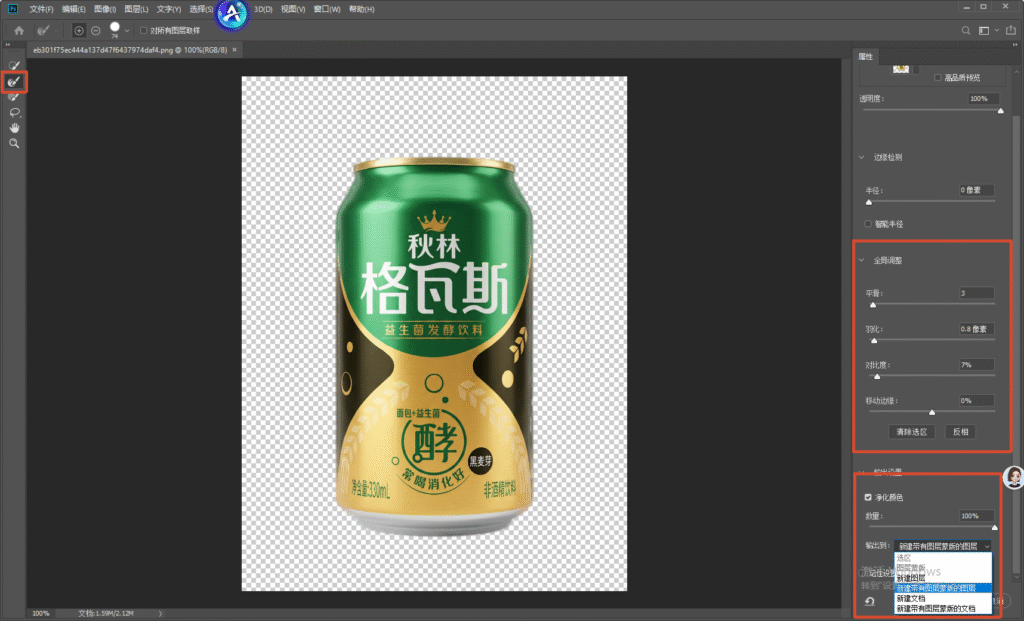Screen dimensions: 1024x621
Task: Click the Photoshop Ps logo icon
Action: click(x=12, y=8)
